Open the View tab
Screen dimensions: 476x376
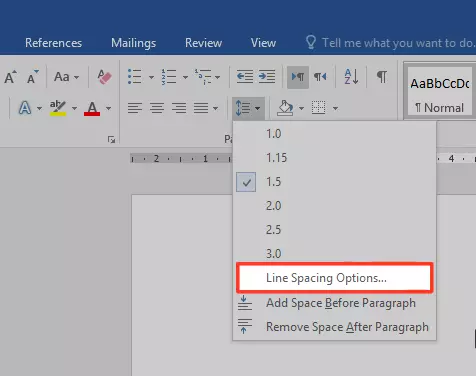point(263,43)
